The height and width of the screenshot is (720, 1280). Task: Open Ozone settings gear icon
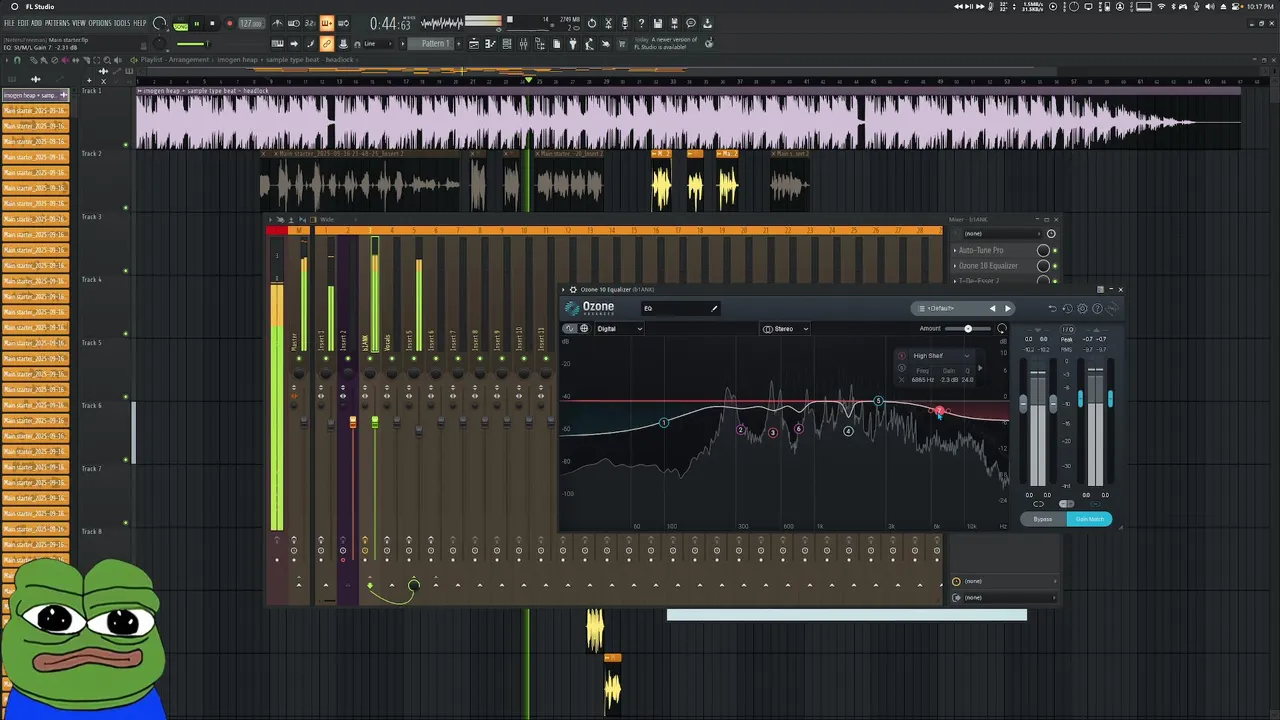[1082, 308]
